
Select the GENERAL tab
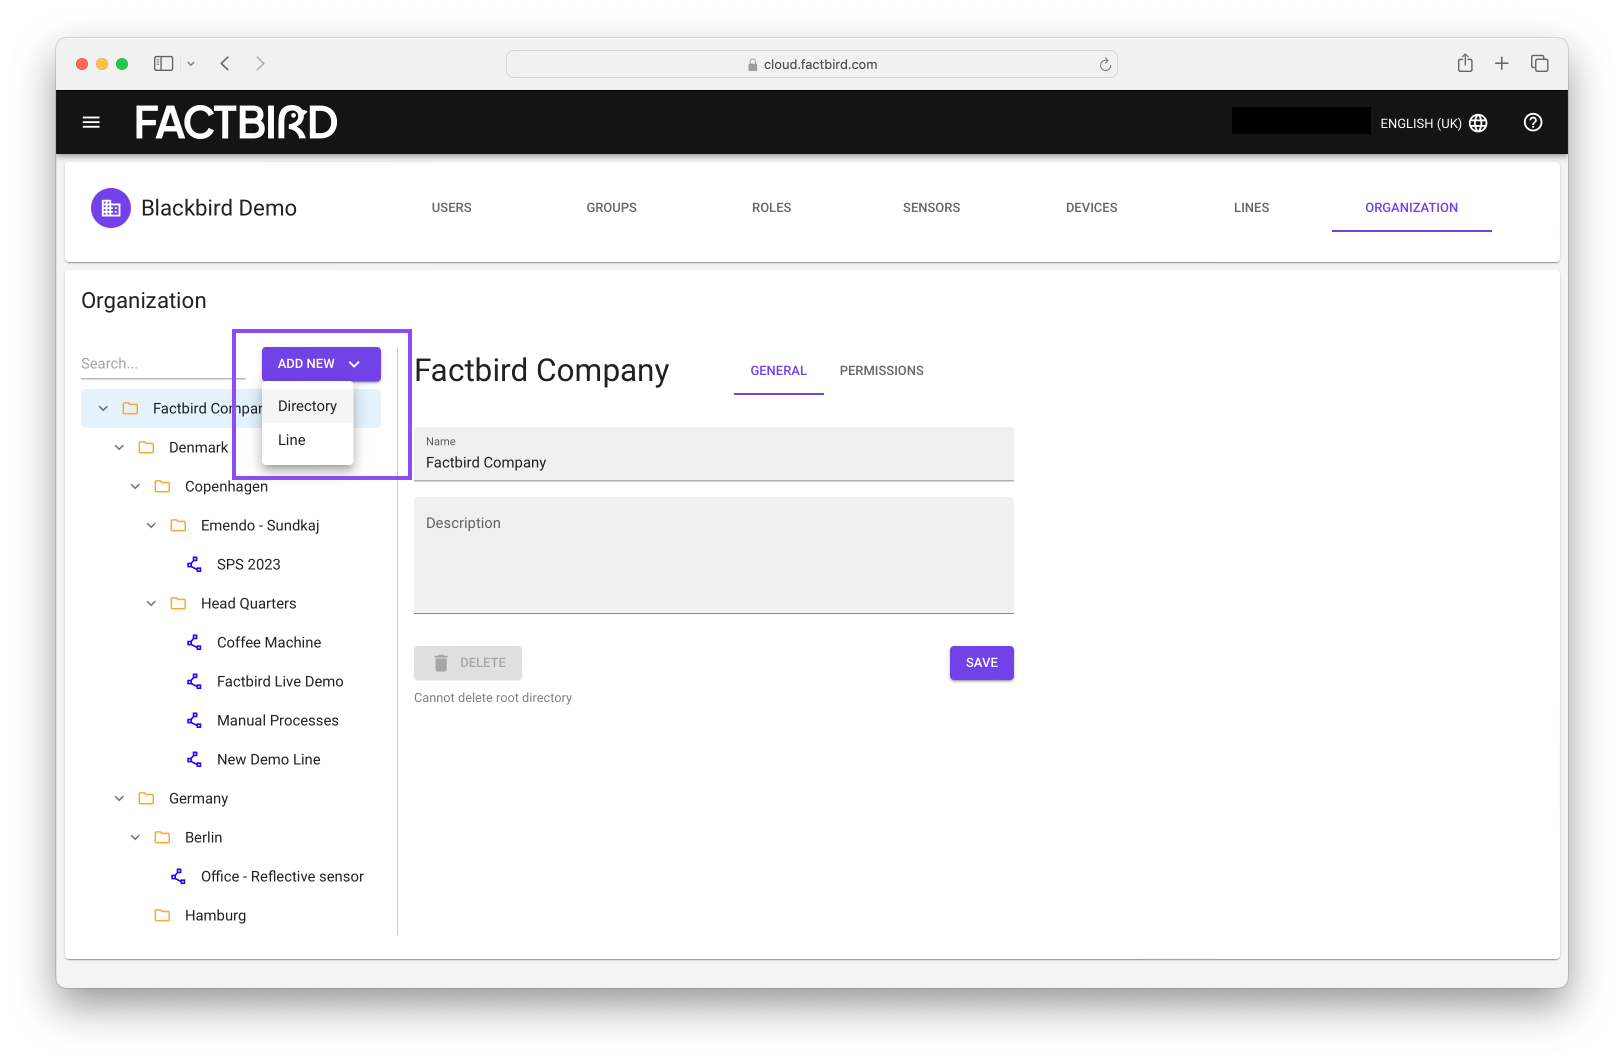pyautogui.click(x=779, y=371)
